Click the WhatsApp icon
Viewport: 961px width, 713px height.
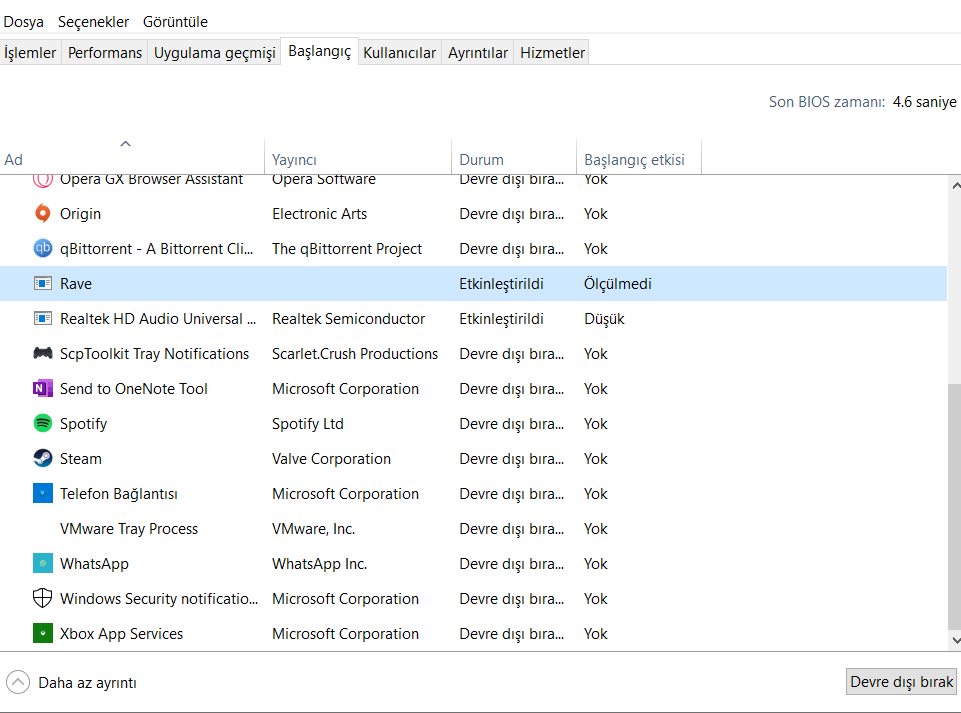click(42, 563)
